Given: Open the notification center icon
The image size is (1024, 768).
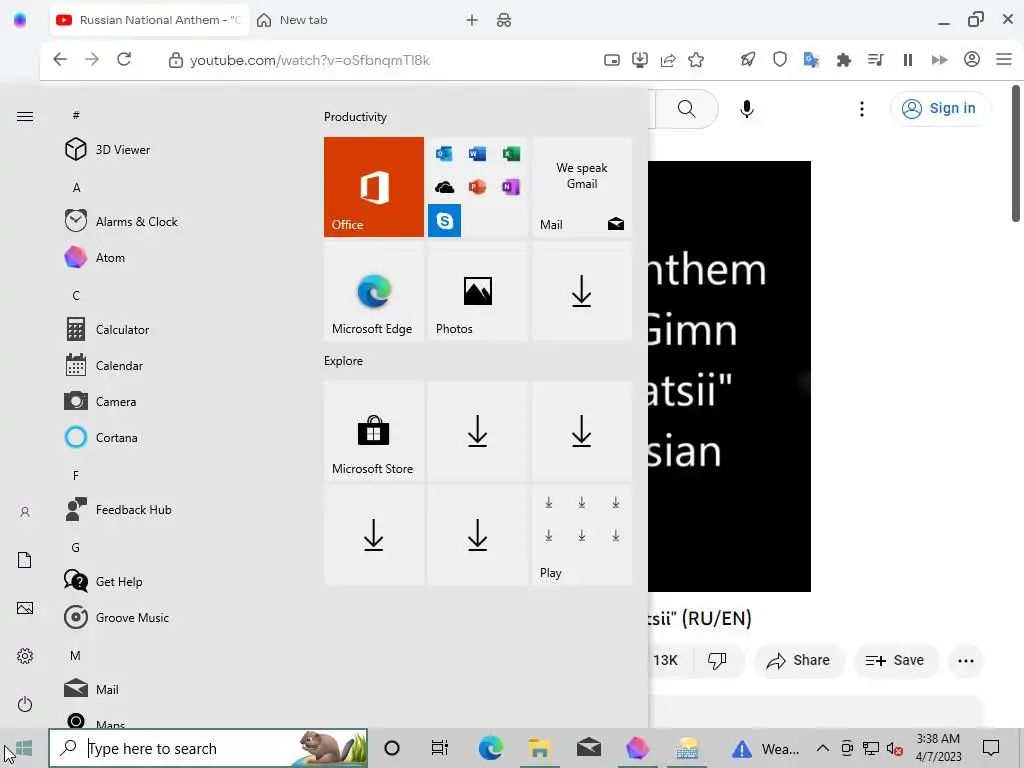Looking at the screenshot, I should point(991,748).
